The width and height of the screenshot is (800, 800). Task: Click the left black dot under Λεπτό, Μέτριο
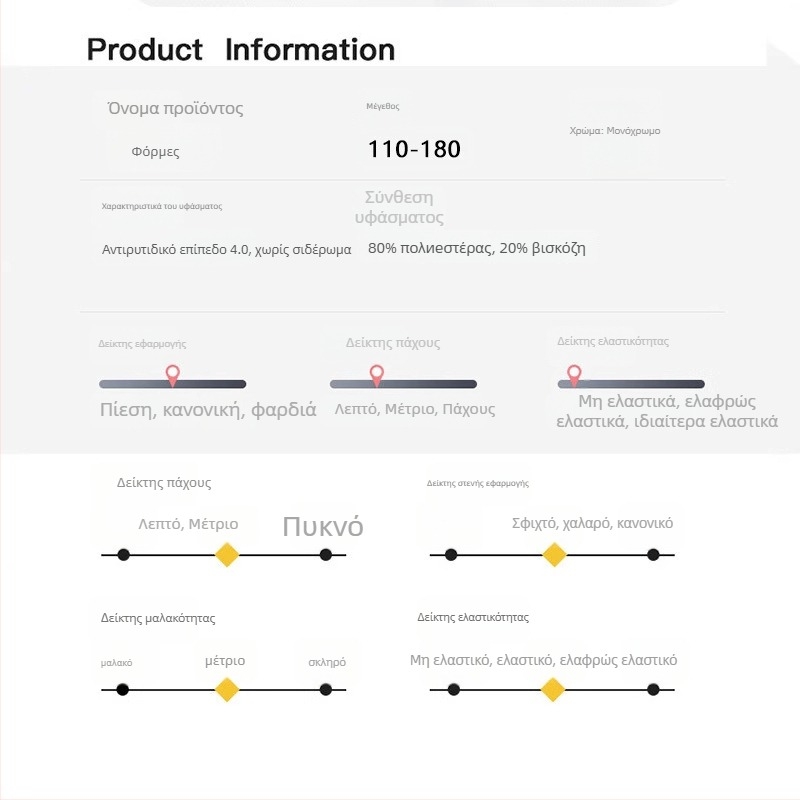coord(123,554)
